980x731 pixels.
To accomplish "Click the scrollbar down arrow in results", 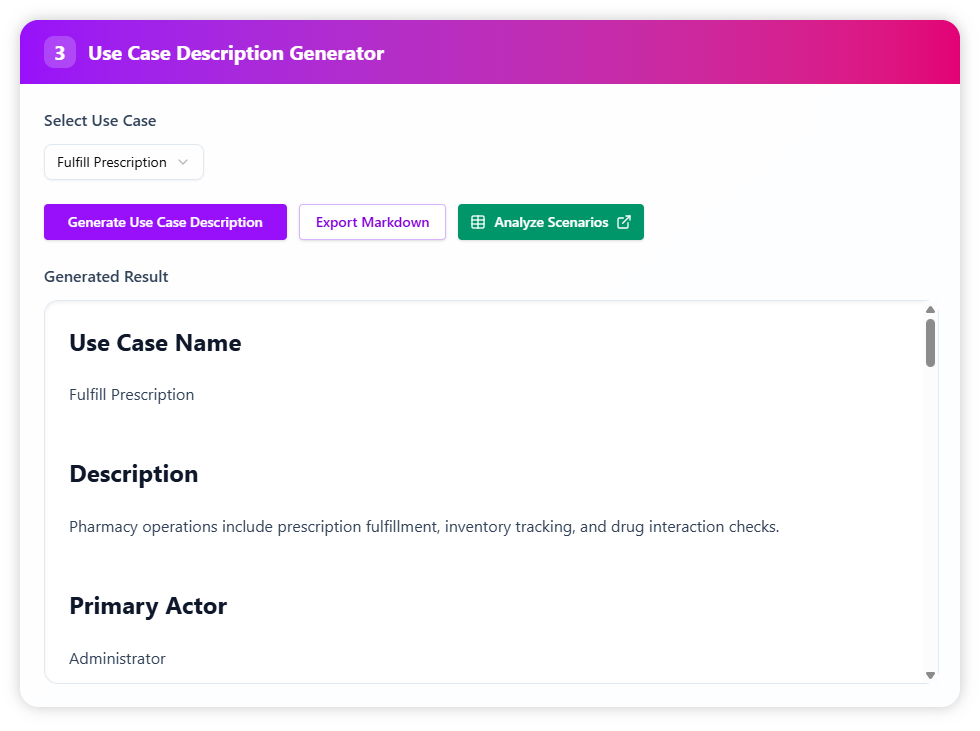I will [930, 675].
